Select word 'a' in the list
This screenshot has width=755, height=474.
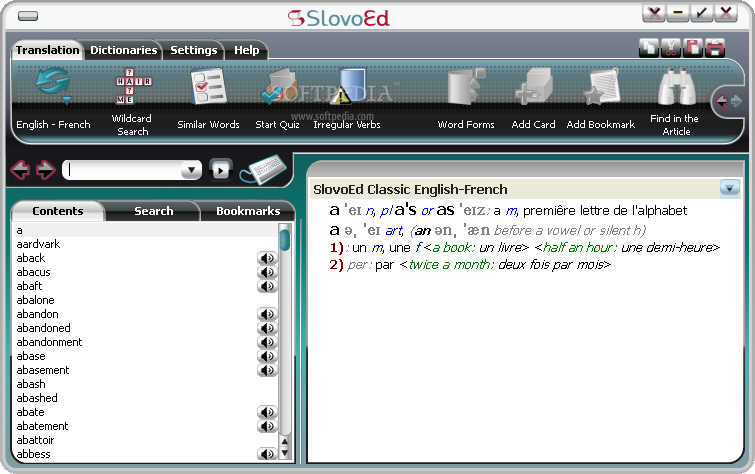[146, 230]
